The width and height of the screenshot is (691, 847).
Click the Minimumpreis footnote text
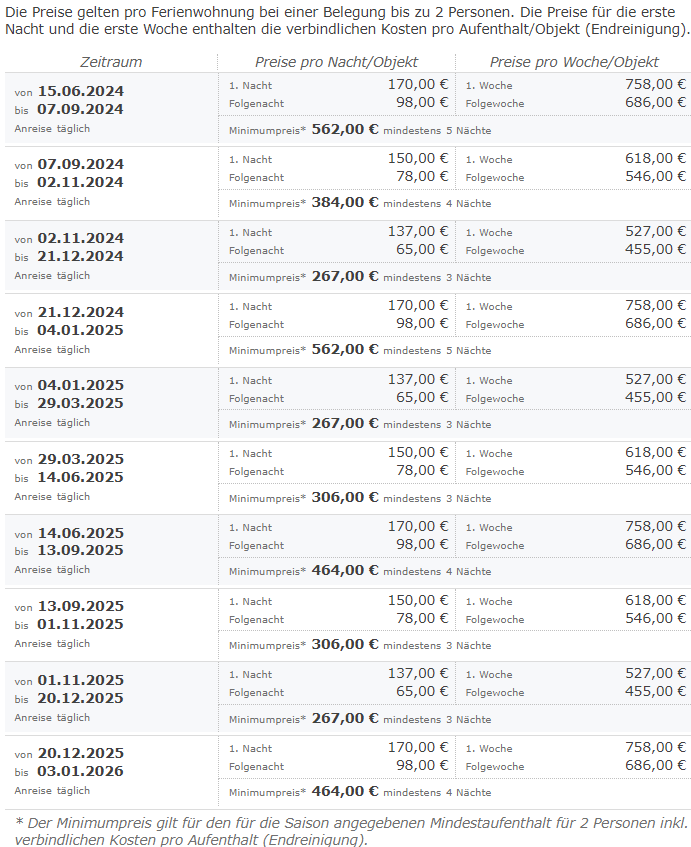[352, 832]
